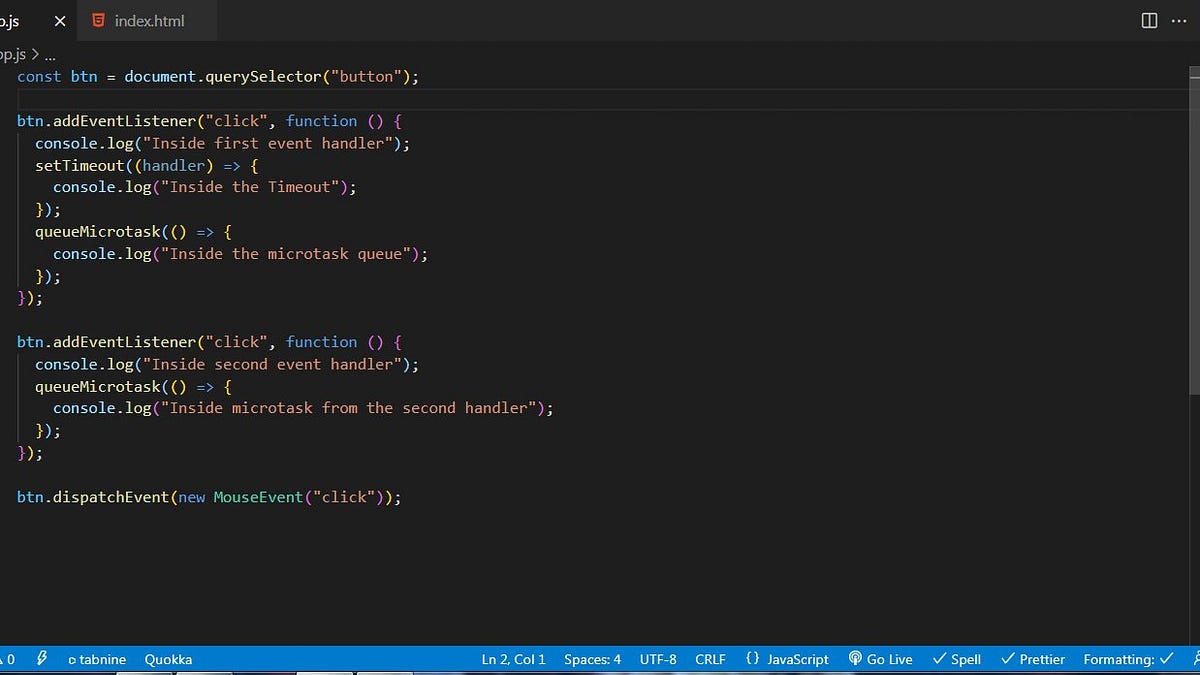This screenshot has width=1200, height=675.
Task: Toggle Prettier formatting status
Action: [x=1032, y=659]
